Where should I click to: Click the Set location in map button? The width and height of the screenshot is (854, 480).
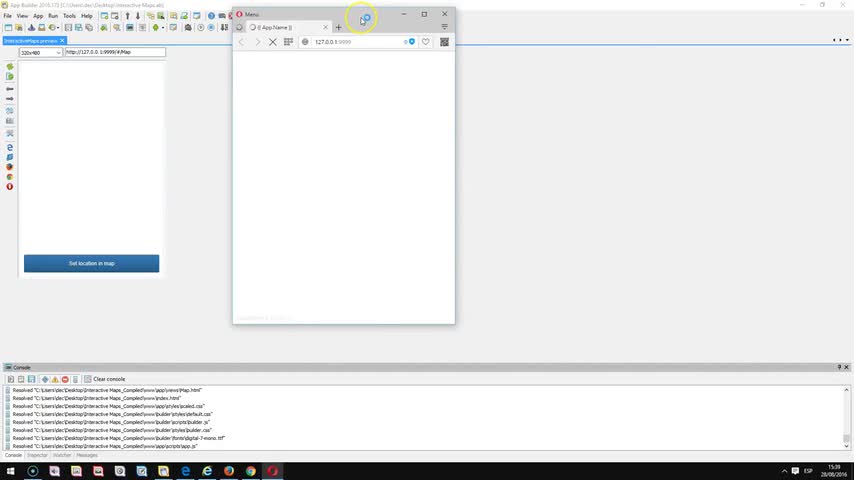coord(92,263)
